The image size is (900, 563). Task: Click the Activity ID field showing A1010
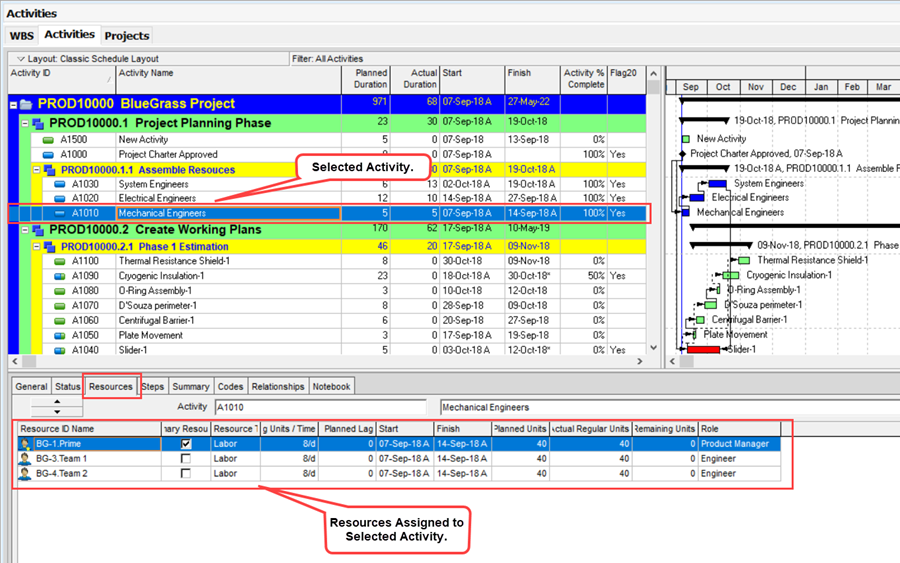pyautogui.click(x=320, y=407)
